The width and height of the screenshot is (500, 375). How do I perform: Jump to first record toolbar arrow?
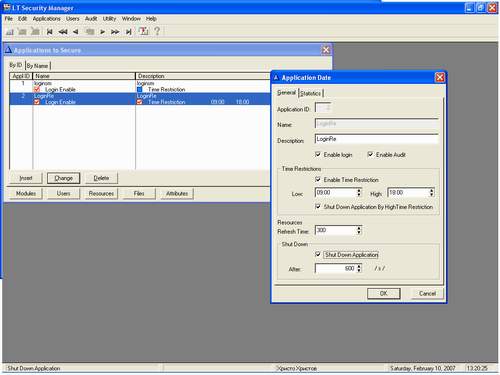pos(50,32)
